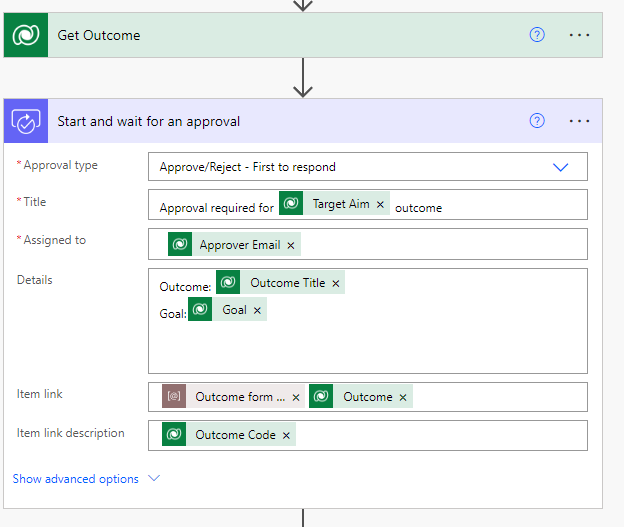Expand Show advanced options
Viewport: 624px width, 527px height.
[85, 479]
